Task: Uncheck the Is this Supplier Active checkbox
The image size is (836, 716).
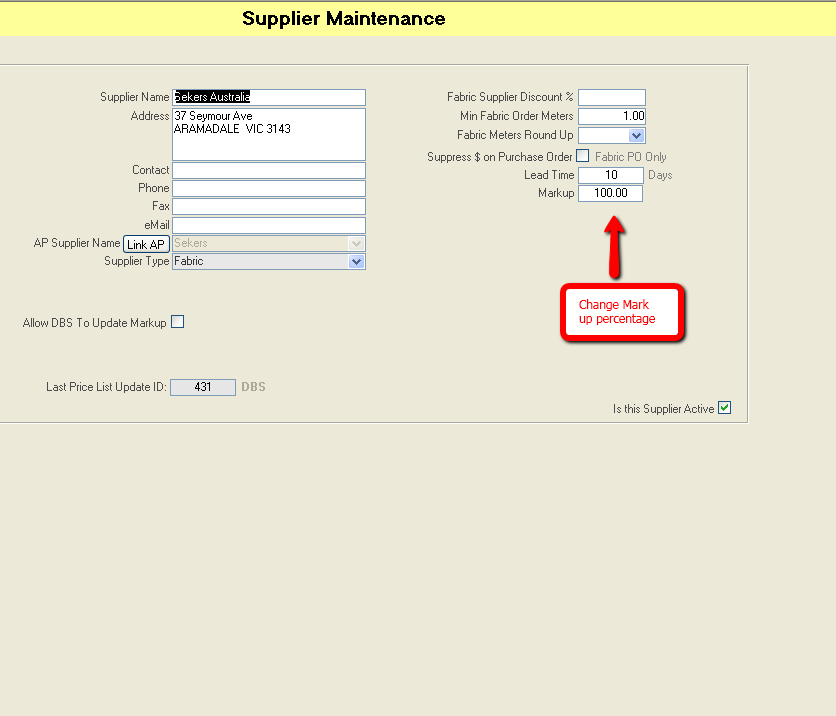Action: (725, 407)
